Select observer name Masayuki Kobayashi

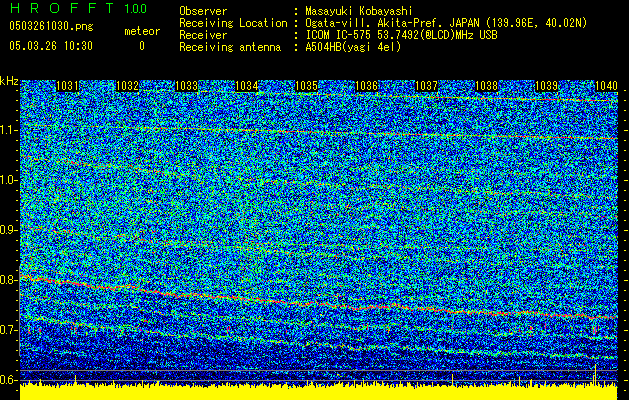(x=359, y=12)
